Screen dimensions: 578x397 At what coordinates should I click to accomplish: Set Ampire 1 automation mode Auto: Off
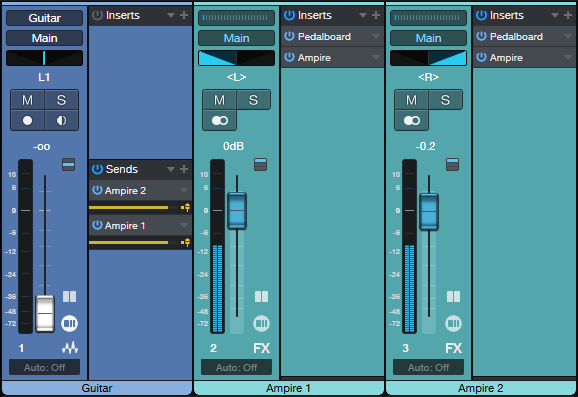(237, 367)
